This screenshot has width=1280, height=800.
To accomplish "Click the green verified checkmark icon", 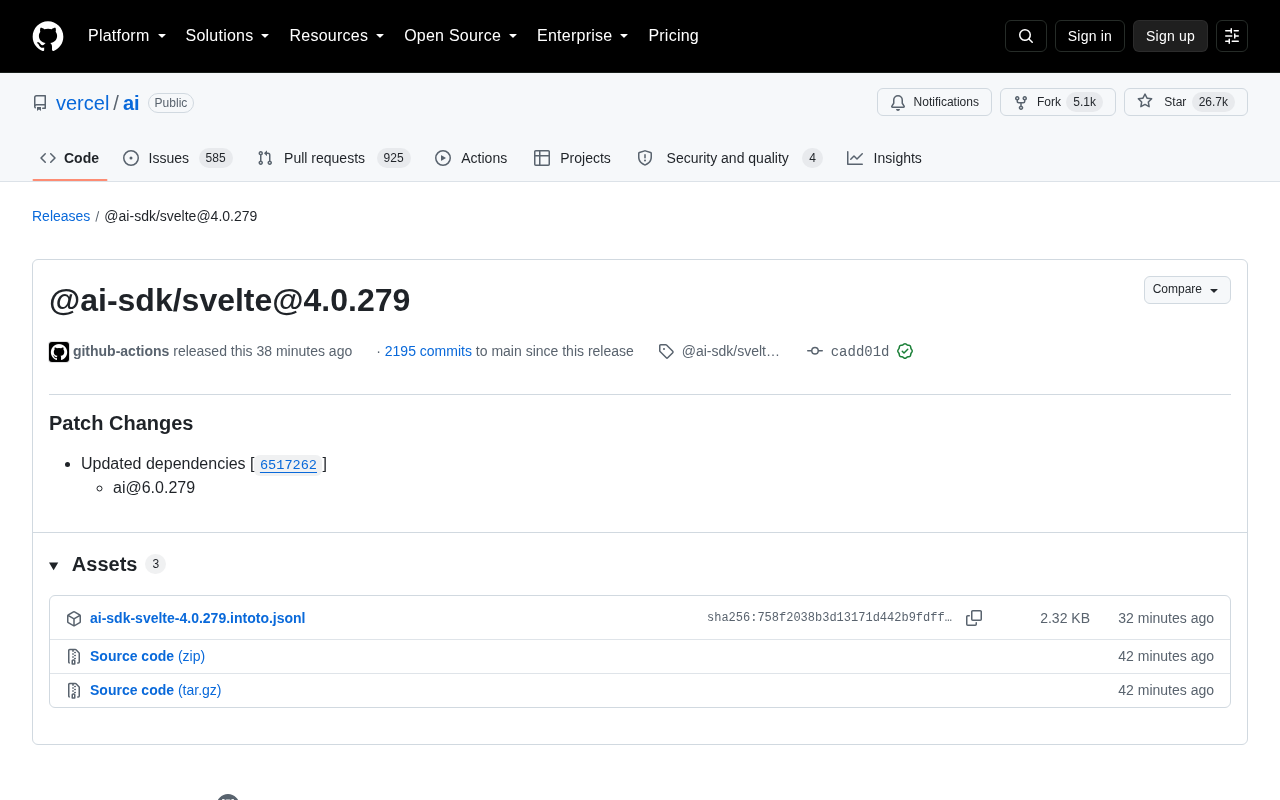I will (x=905, y=351).
